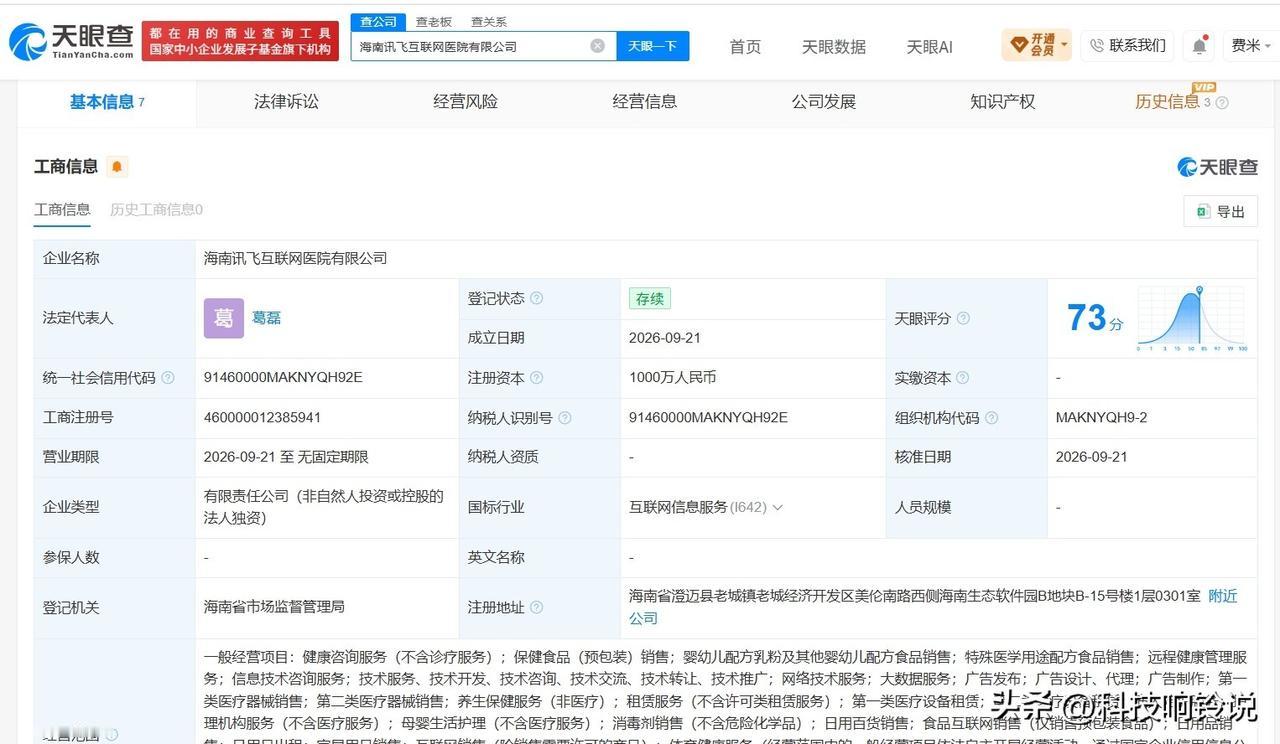Click the 导出 export button
Viewport: 1280px width, 744px height.
point(1220,212)
